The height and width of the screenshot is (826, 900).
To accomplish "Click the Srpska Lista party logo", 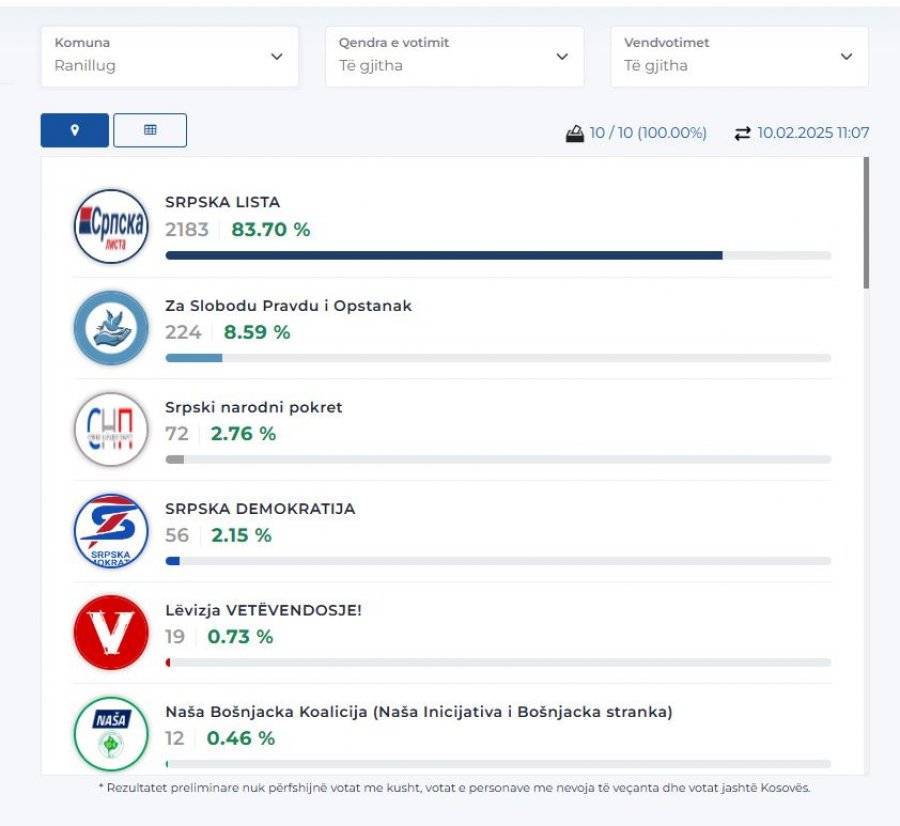I will click(111, 226).
